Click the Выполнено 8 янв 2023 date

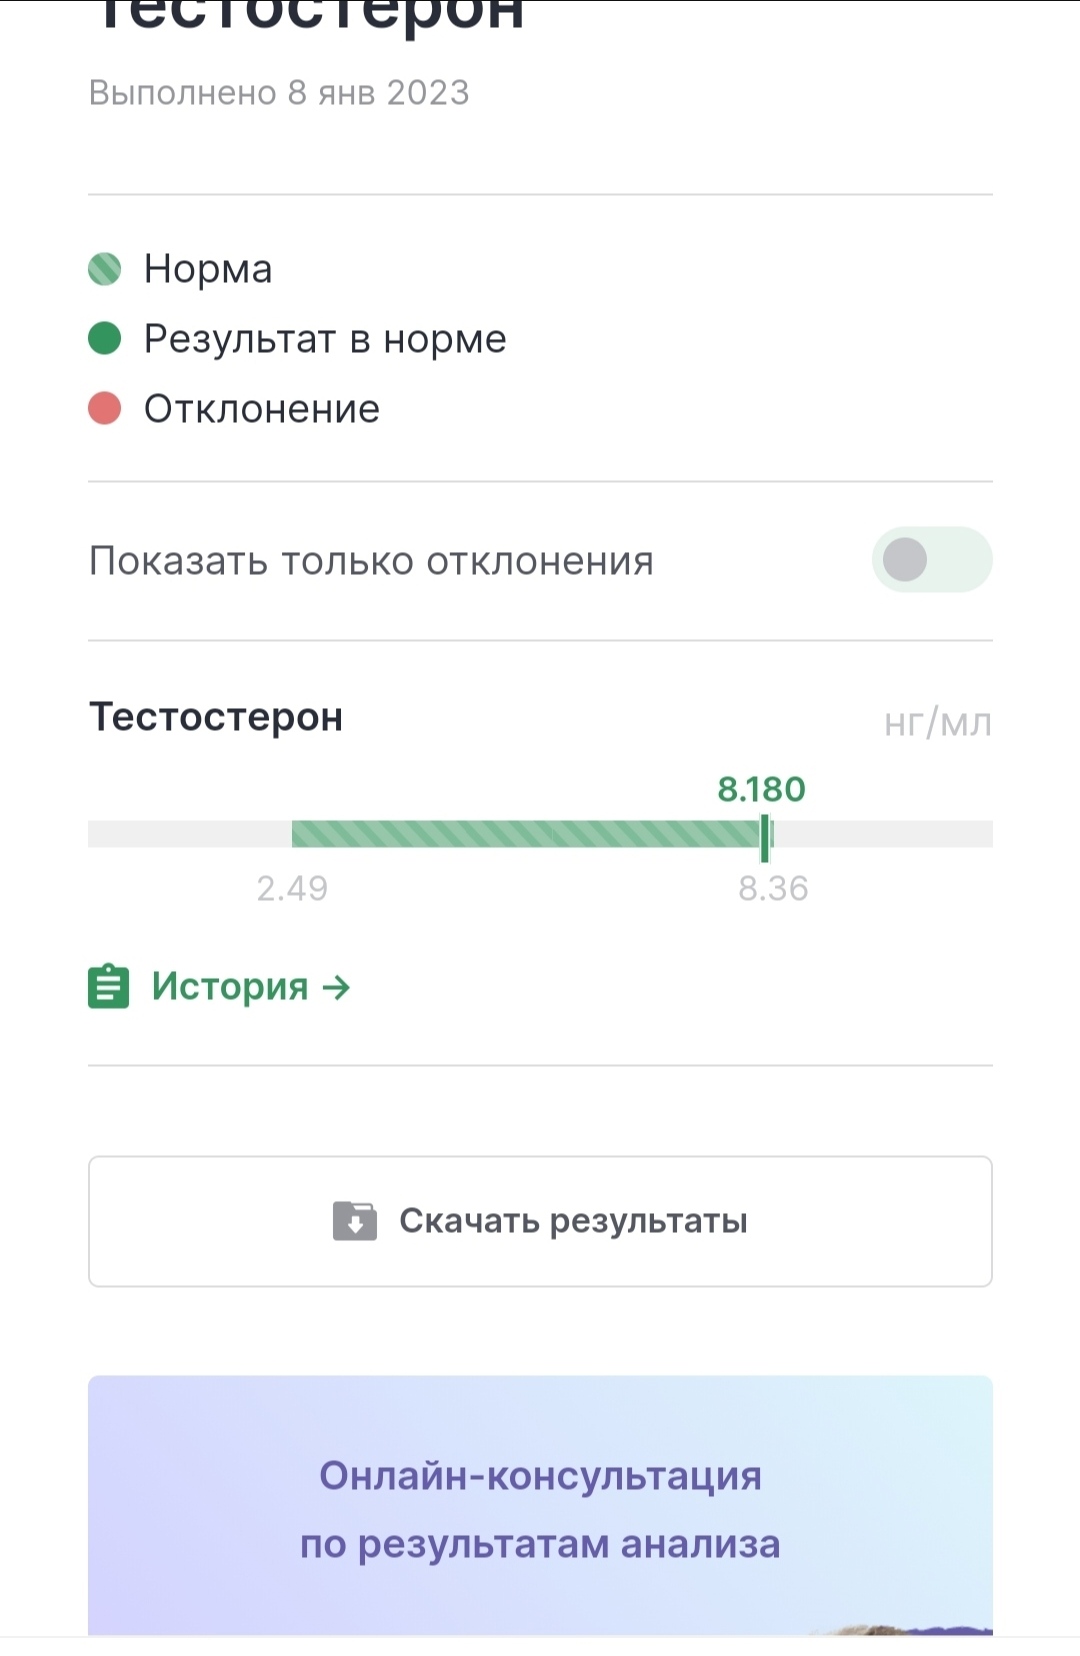click(x=279, y=93)
